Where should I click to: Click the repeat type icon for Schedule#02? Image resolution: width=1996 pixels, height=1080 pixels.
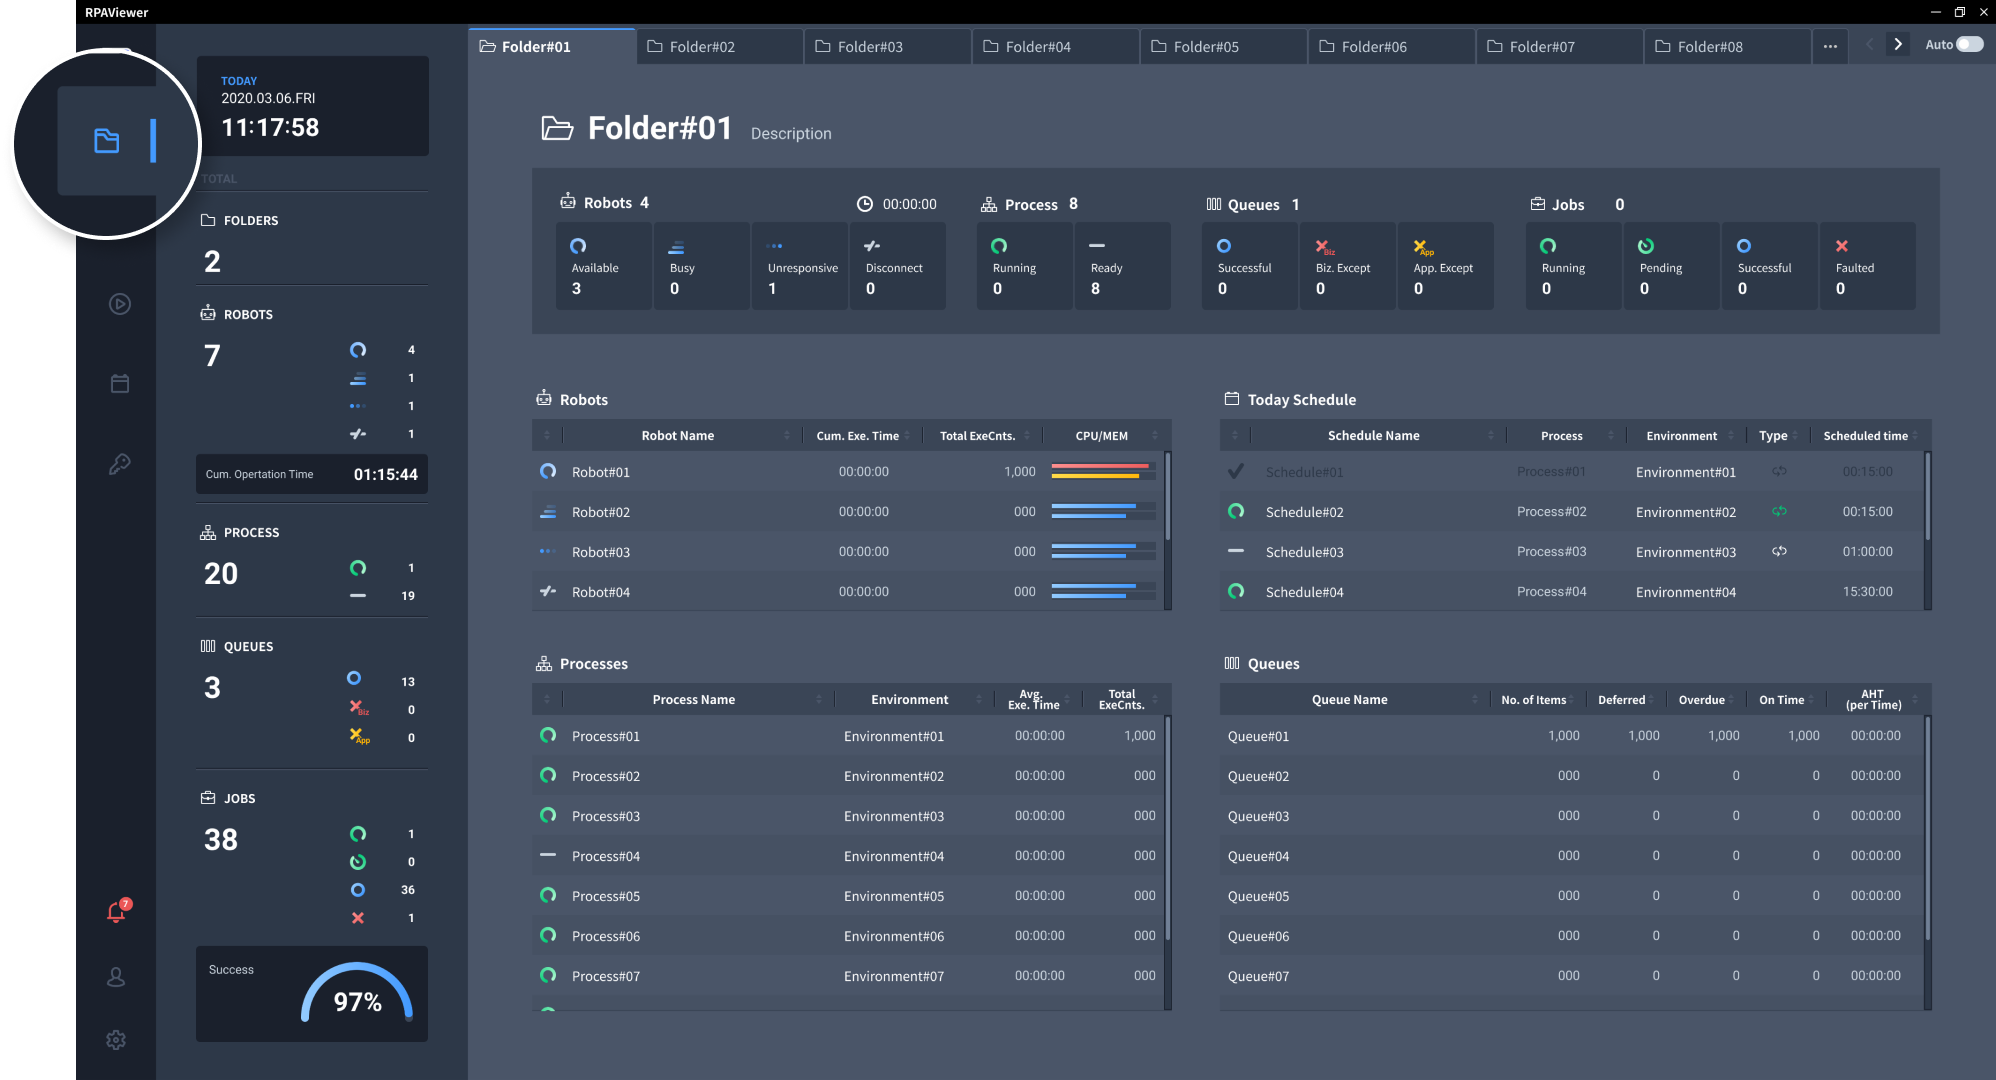(x=1779, y=511)
